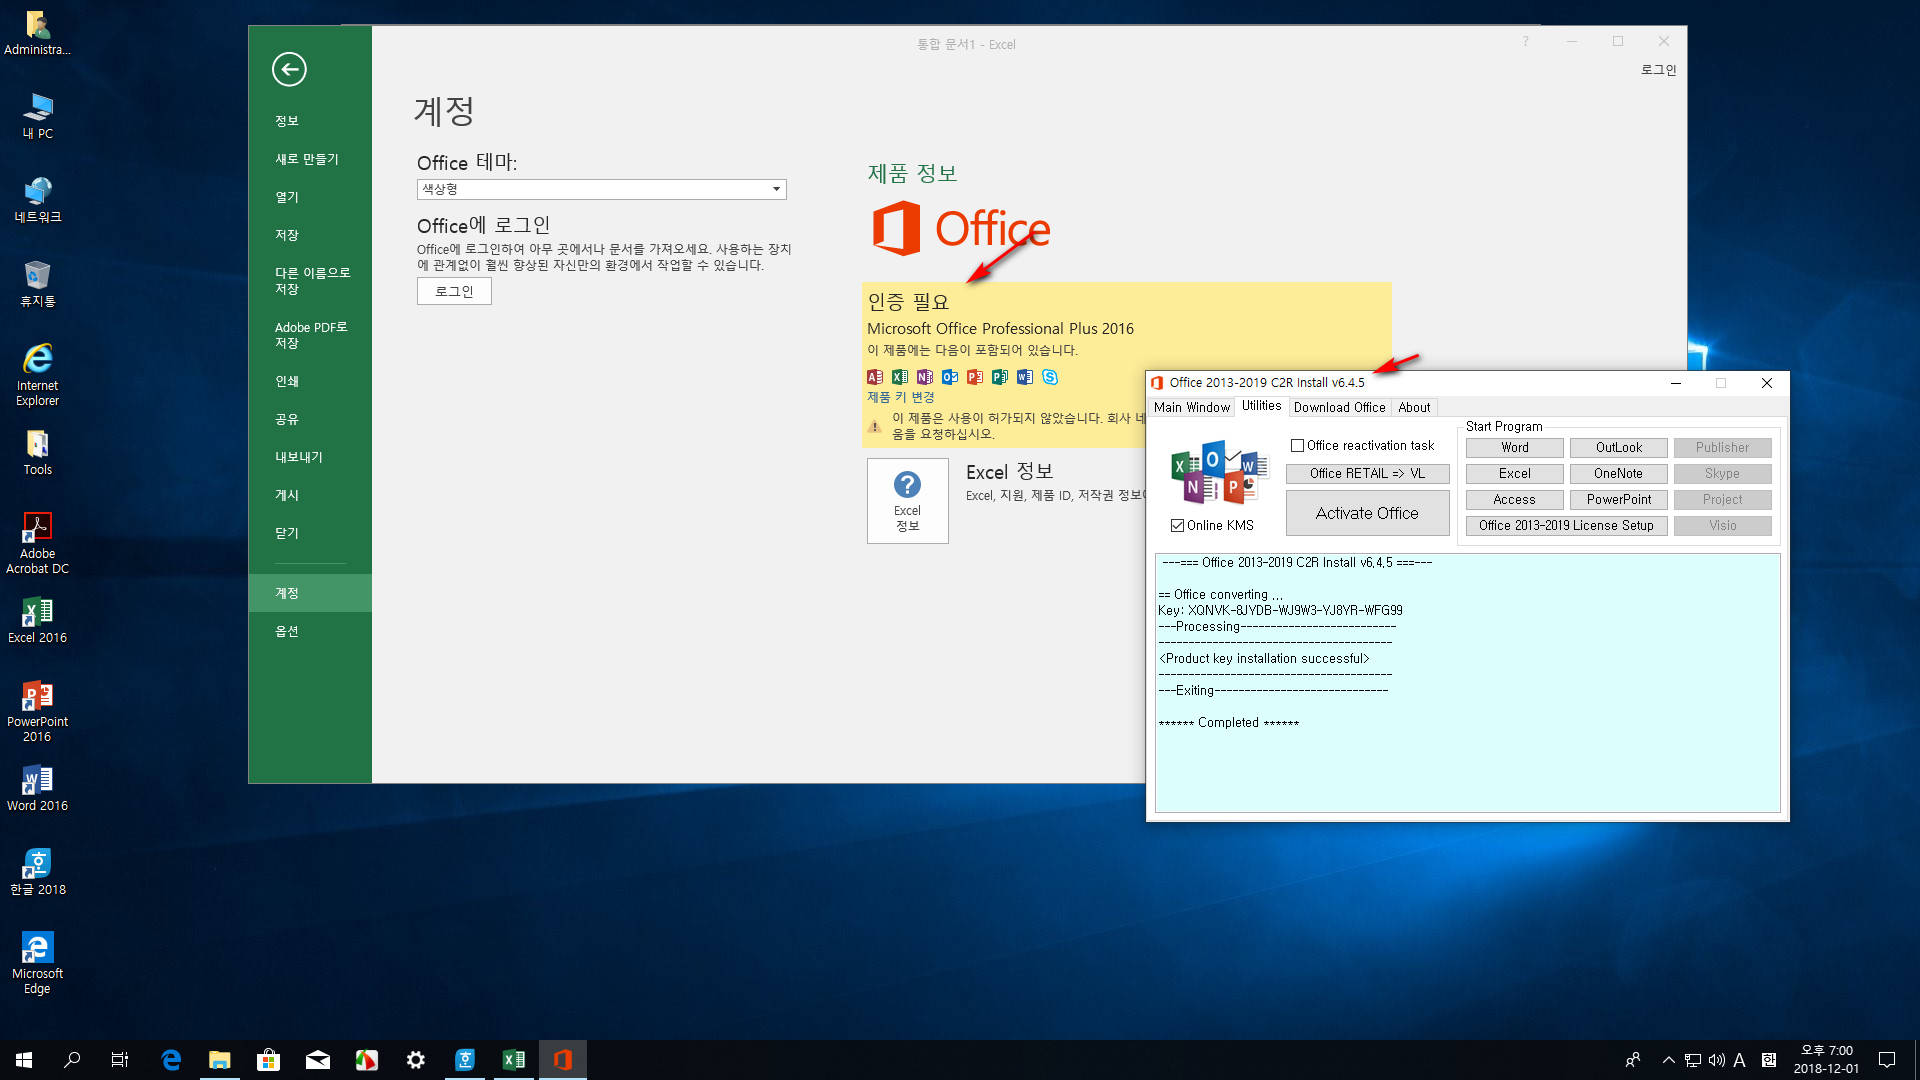Viewport: 1920px width, 1080px height.
Task: Launch Internet Explorer desktop shortcut
Action: [37, 375]
